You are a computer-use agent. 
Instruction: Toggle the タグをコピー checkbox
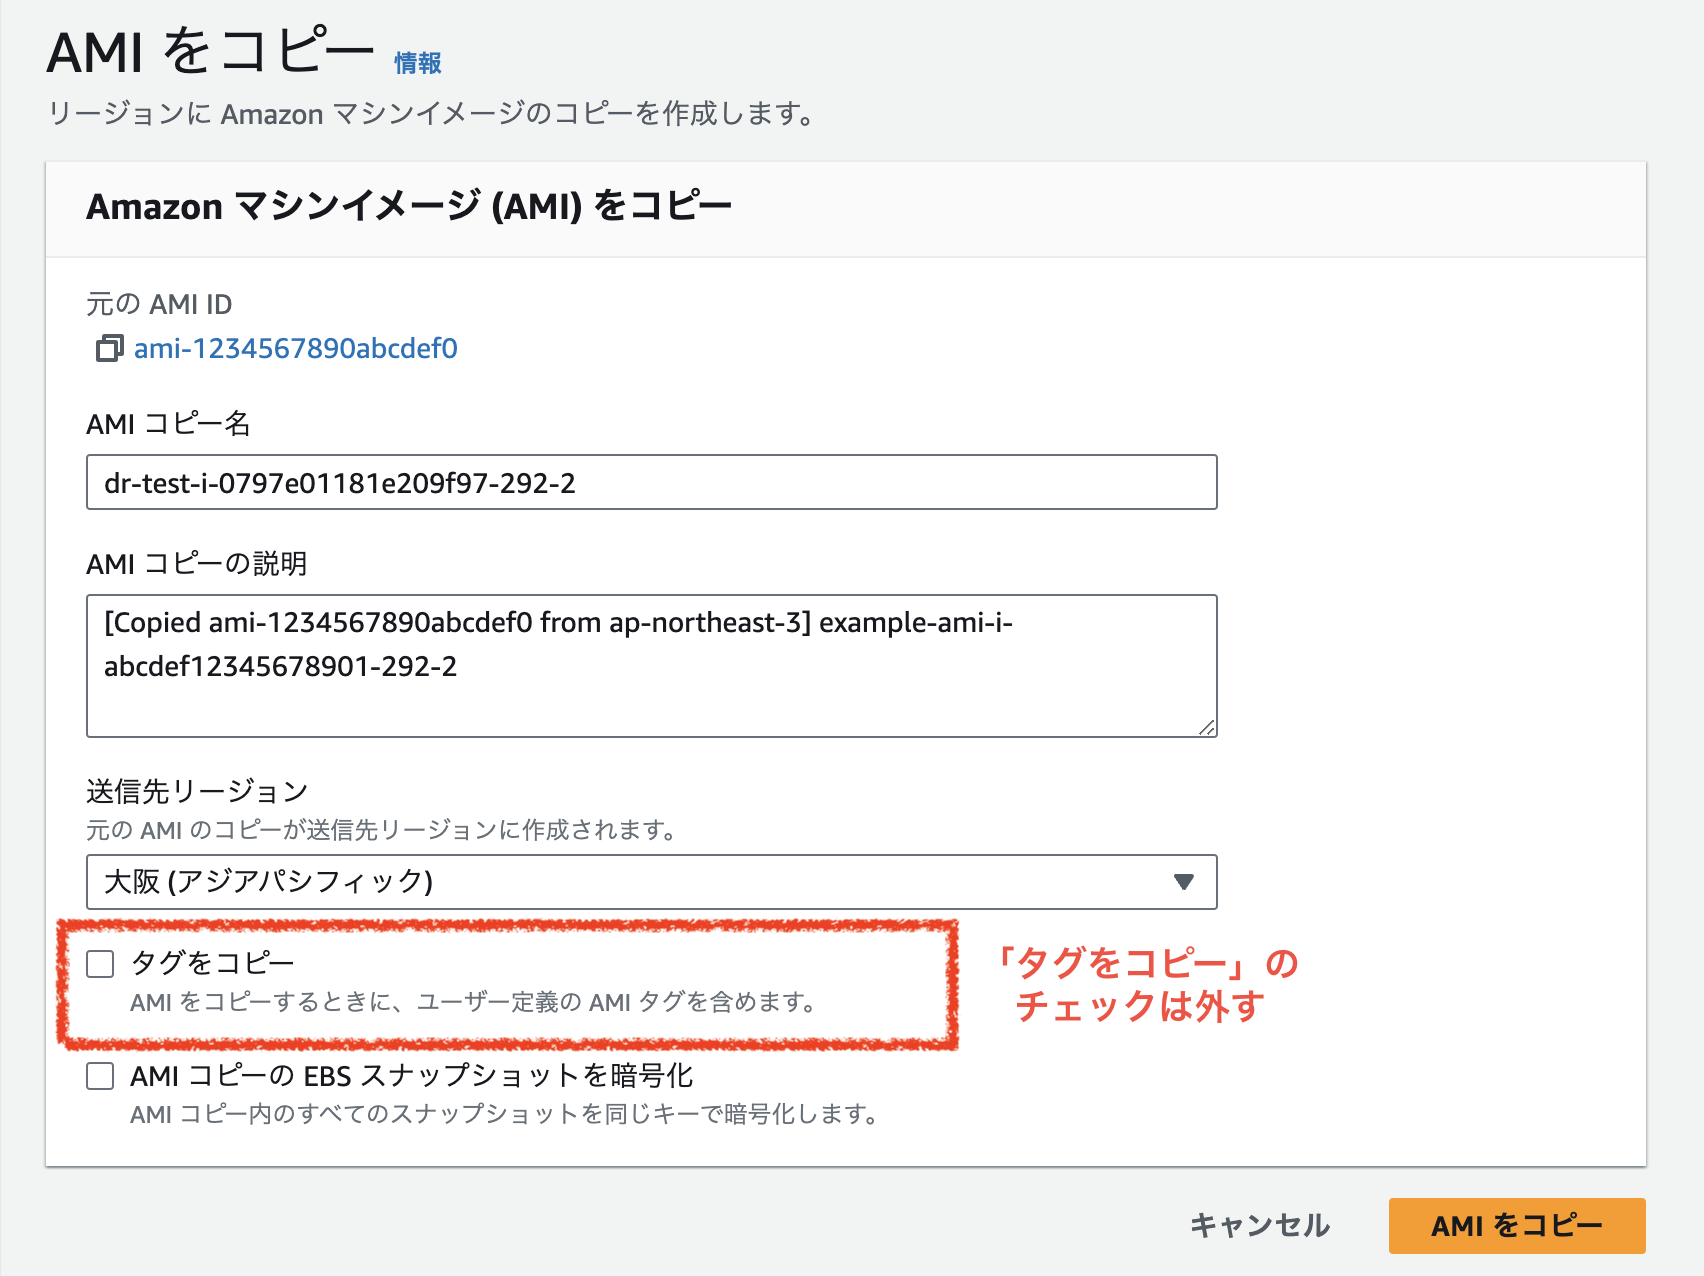[x=100, y=964]
